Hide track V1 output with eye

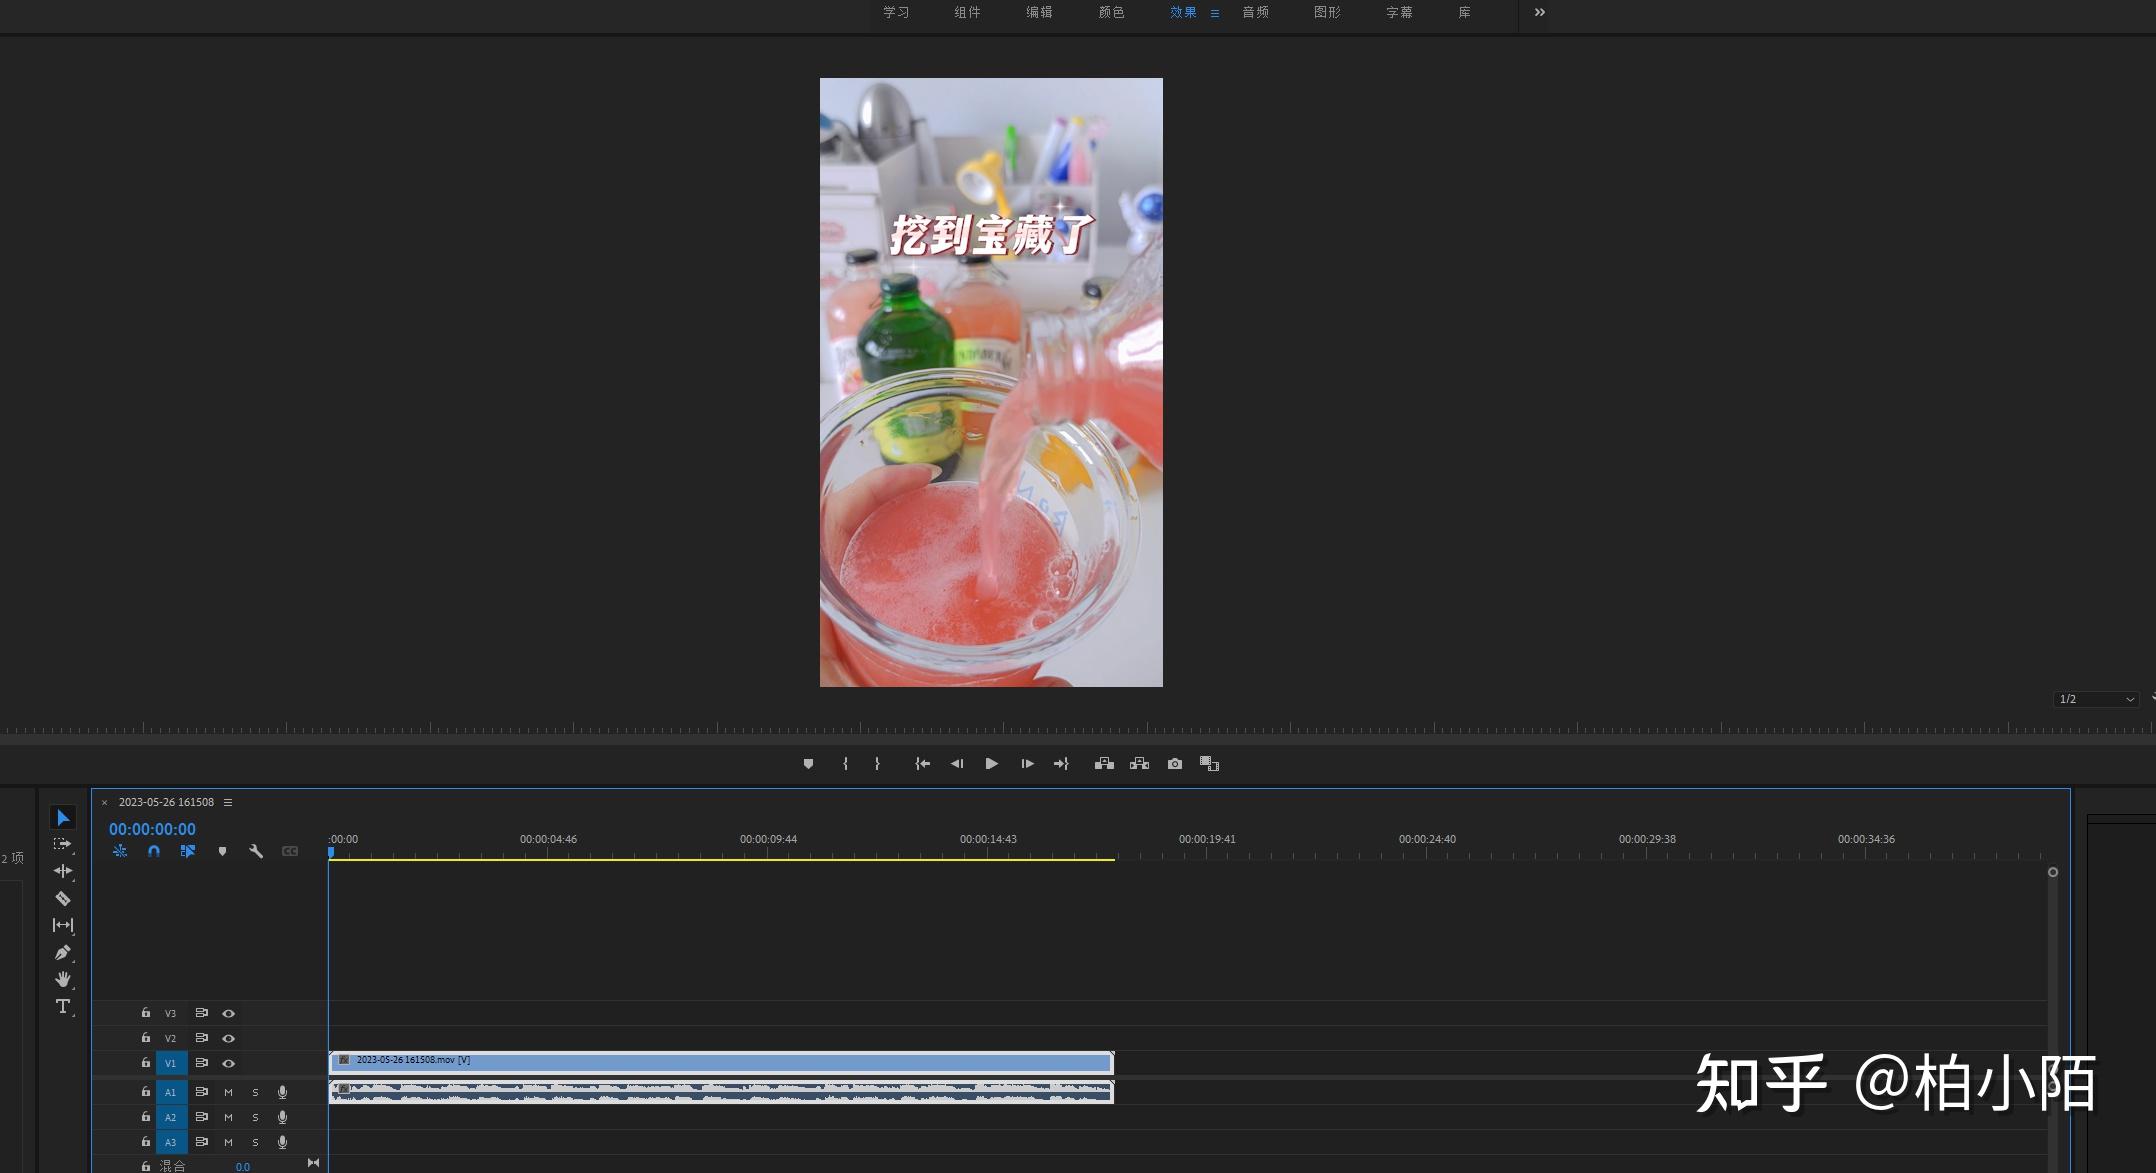pos(228,1064)
